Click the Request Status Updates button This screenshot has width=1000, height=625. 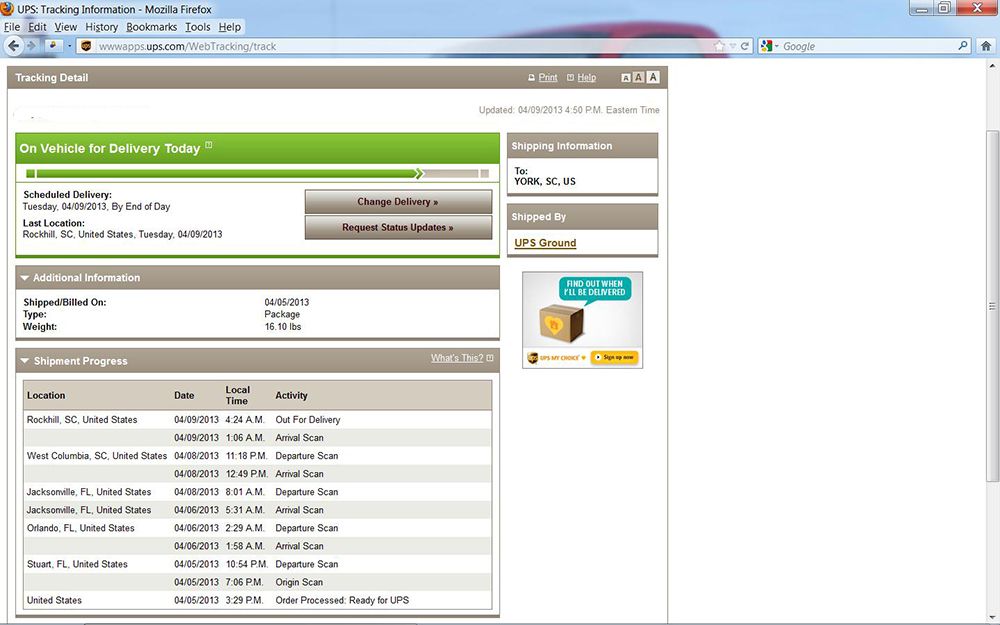click(x=398, y=227)
